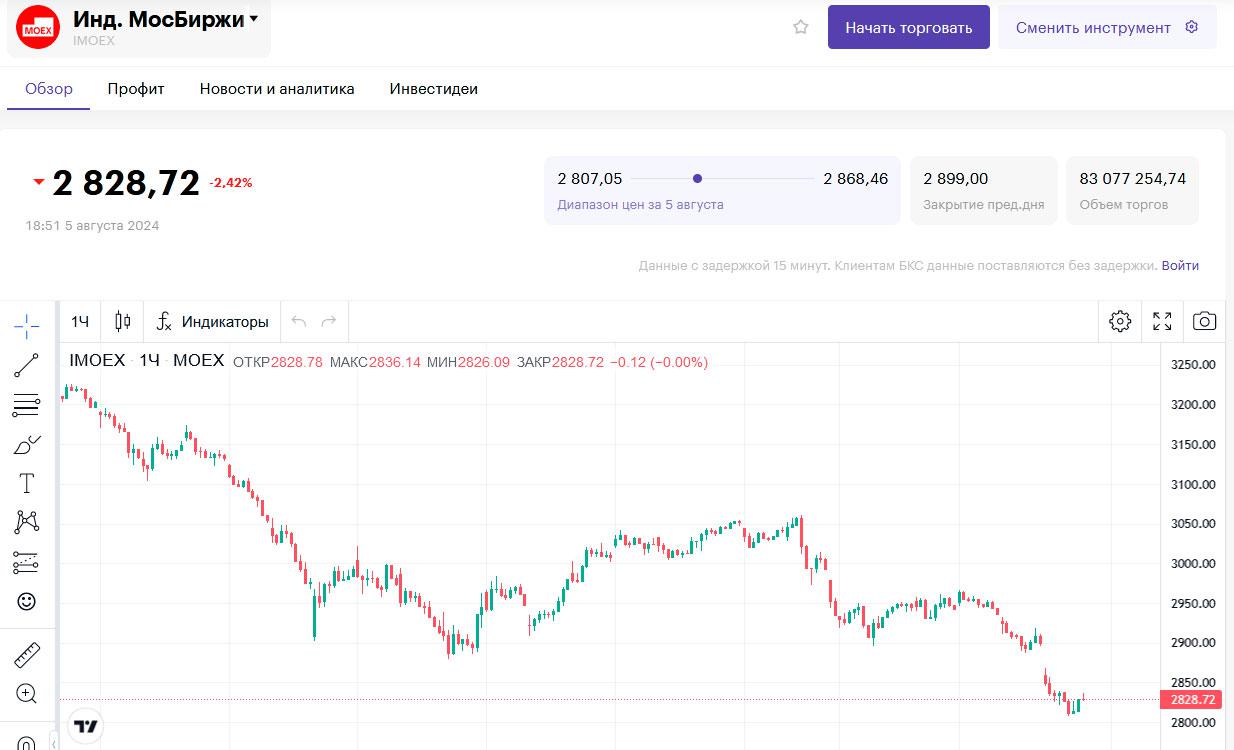Screen dimensions: 1234x750
Task: Toggle fullscreen chart mode
Action: point(1162,321)
